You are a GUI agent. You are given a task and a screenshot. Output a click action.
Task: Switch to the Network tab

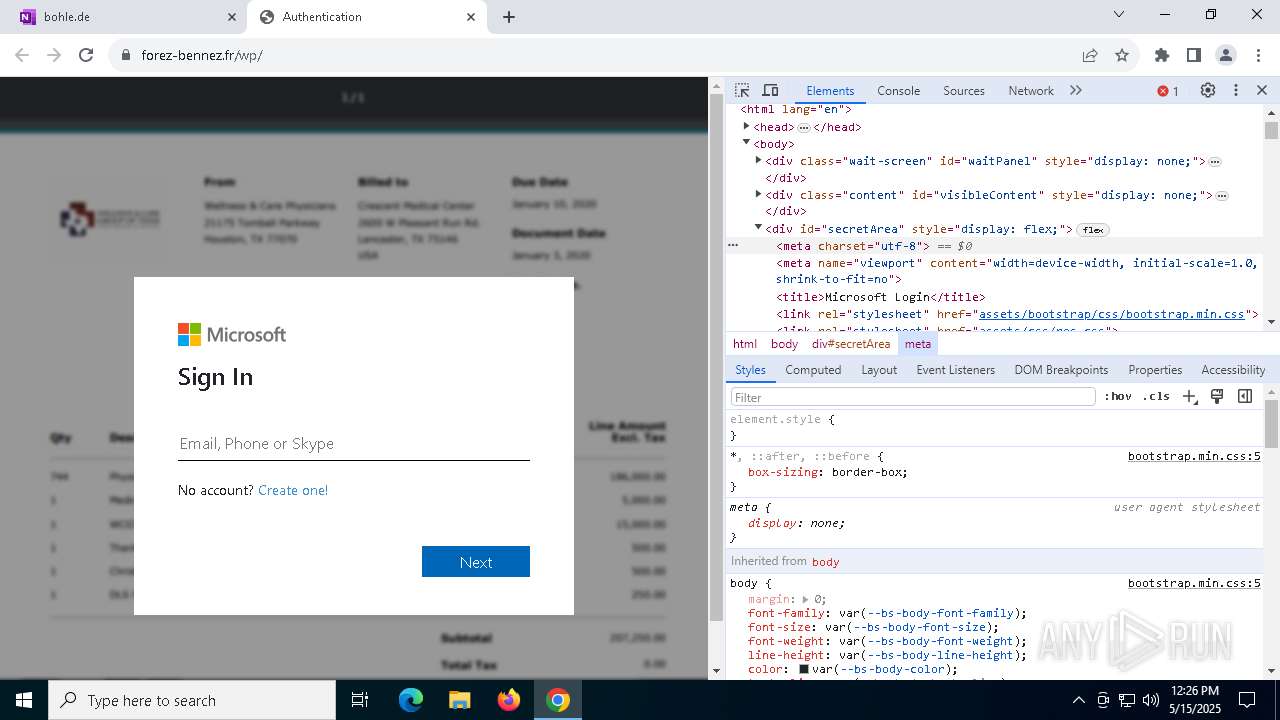coord(1031,90)
